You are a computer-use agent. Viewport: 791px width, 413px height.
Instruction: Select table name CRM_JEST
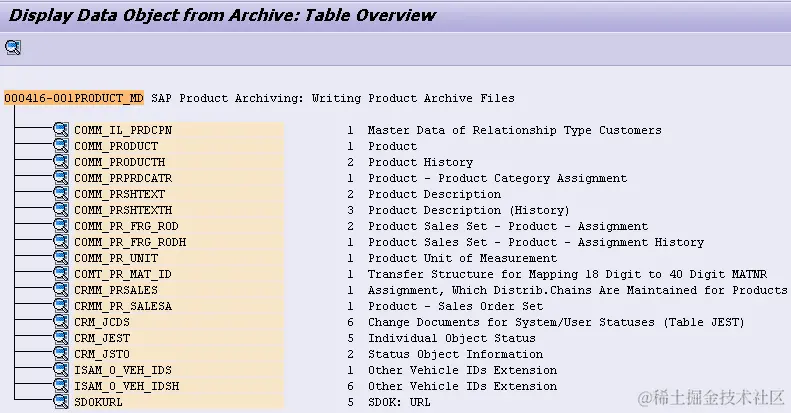tap(102, 338)
